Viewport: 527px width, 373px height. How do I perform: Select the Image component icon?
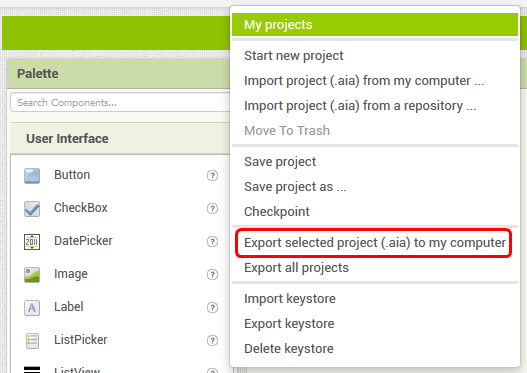pyautogui.click(x=32, y=275)
